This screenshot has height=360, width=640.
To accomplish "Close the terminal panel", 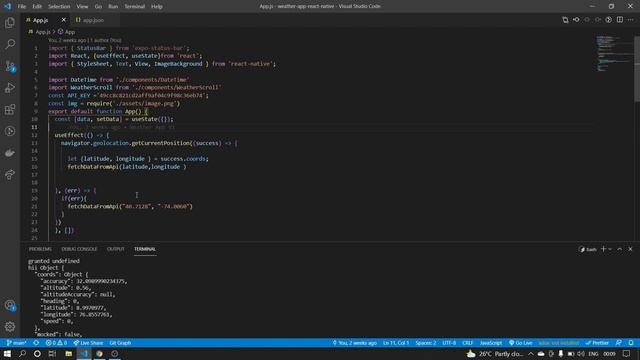I will click(630, 249).
